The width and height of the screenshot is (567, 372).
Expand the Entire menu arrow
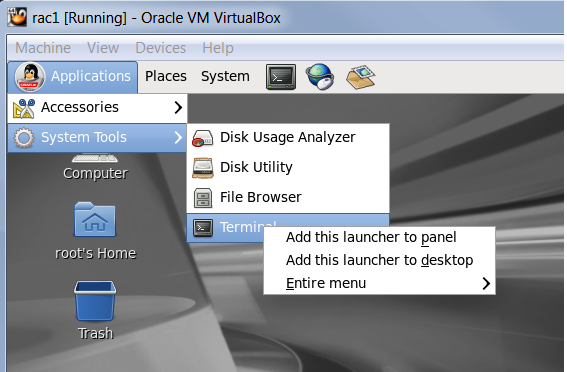[x=486, y=283]
